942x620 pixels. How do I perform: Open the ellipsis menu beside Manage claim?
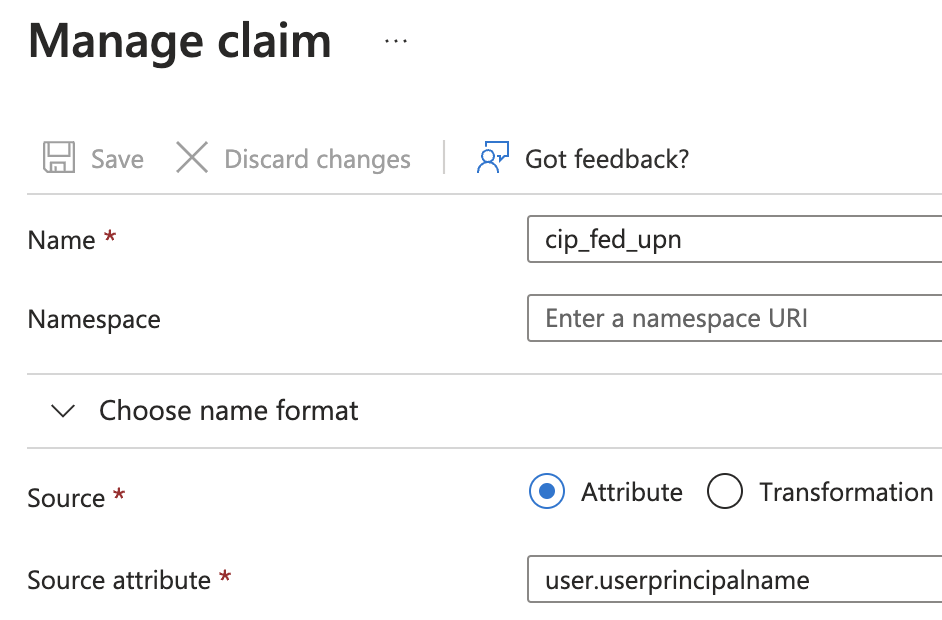396,41
